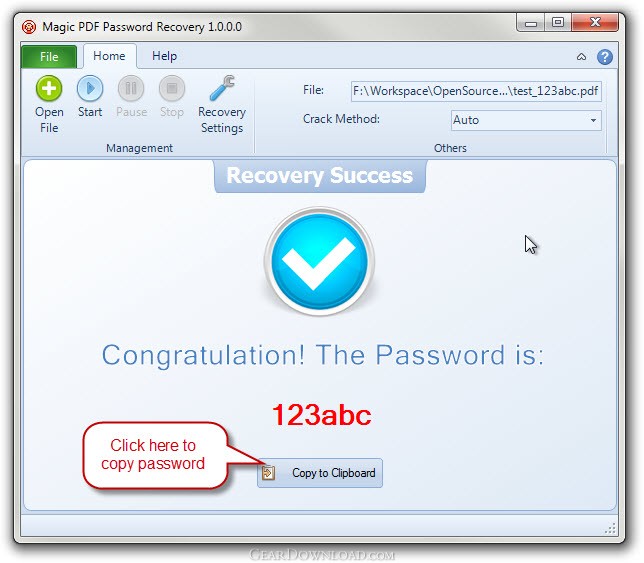Start password recovery with the Start icon
The width and height of the screenshot is (644, 563).
[90, 88]
